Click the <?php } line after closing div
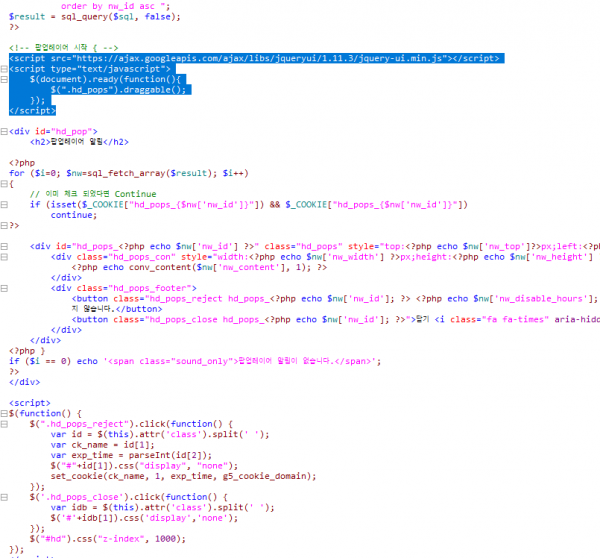Viewport: 600px width, 558px height. tap(27, 351)
